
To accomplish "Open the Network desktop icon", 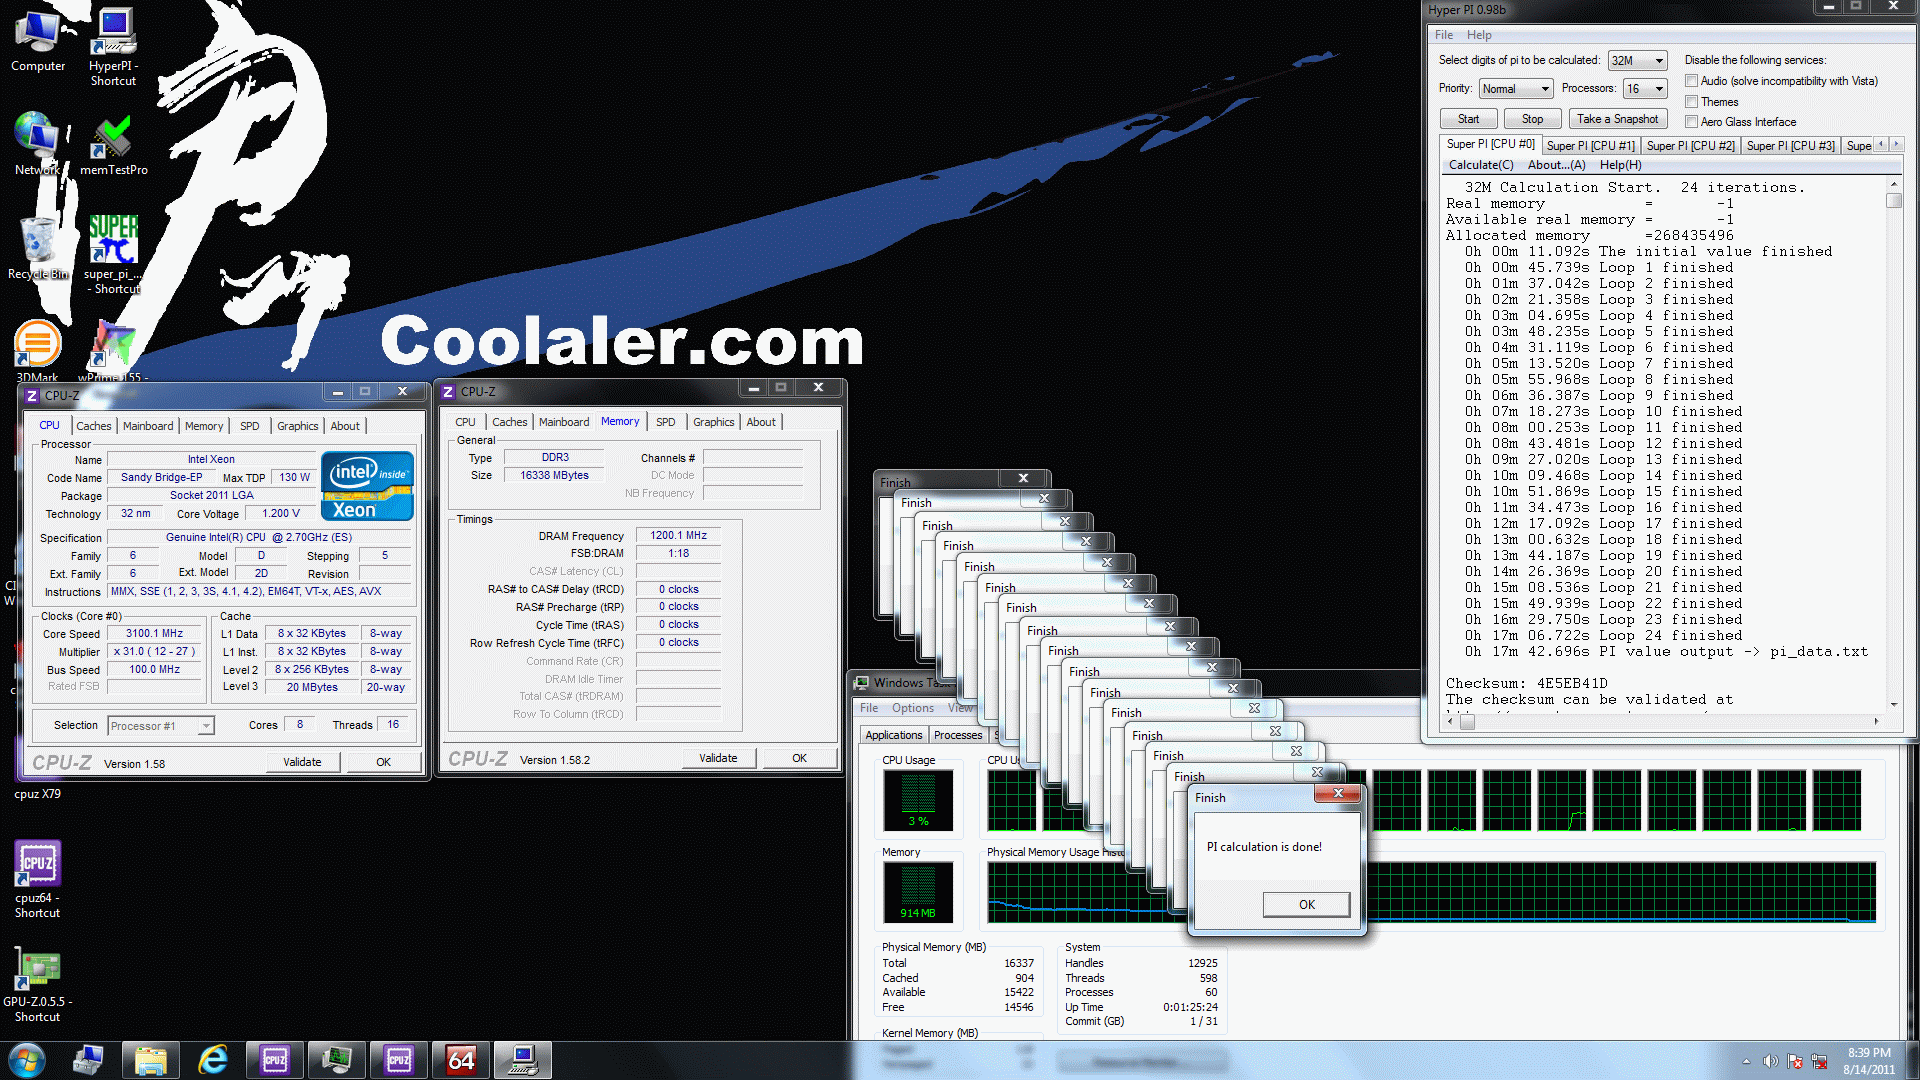I will tap(36, 143).
